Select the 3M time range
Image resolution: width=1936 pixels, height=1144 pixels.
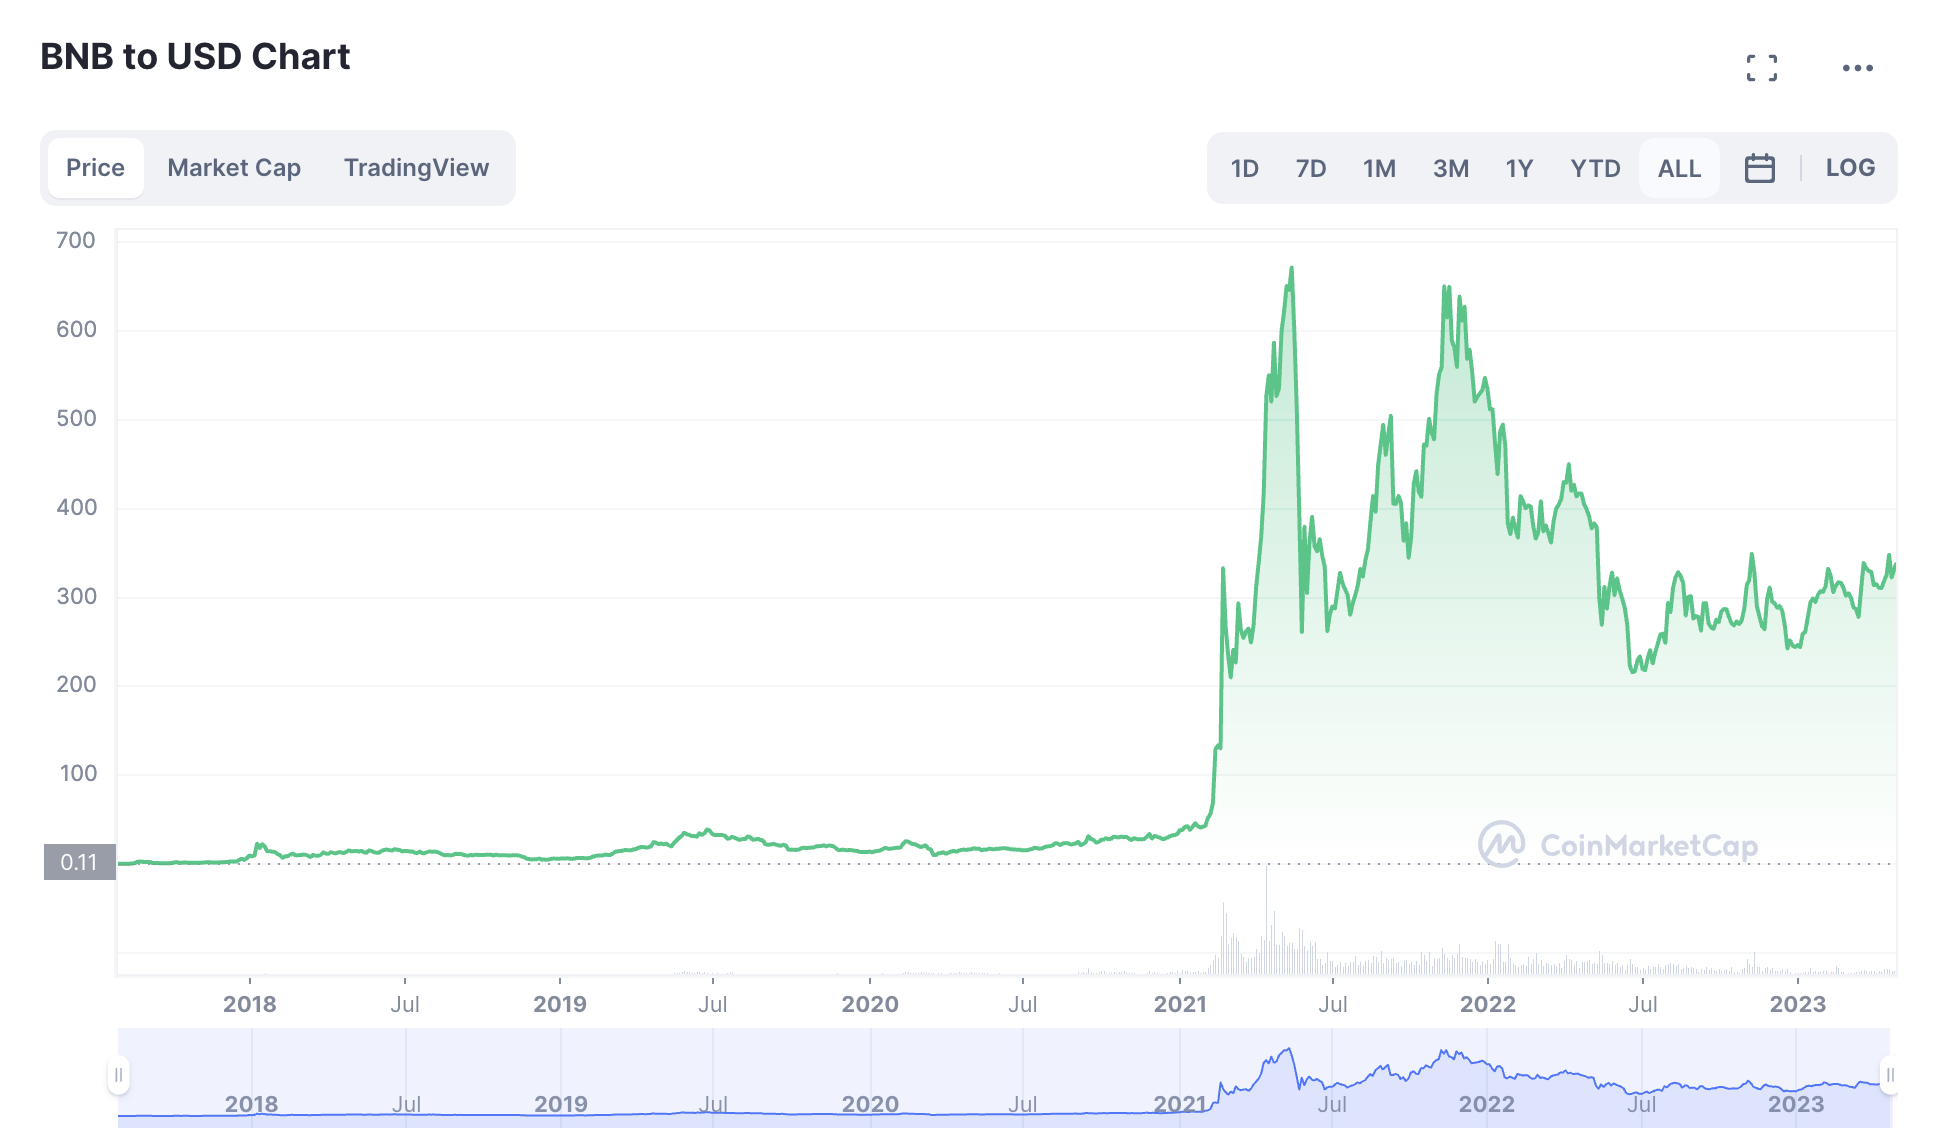(1451, 168)
